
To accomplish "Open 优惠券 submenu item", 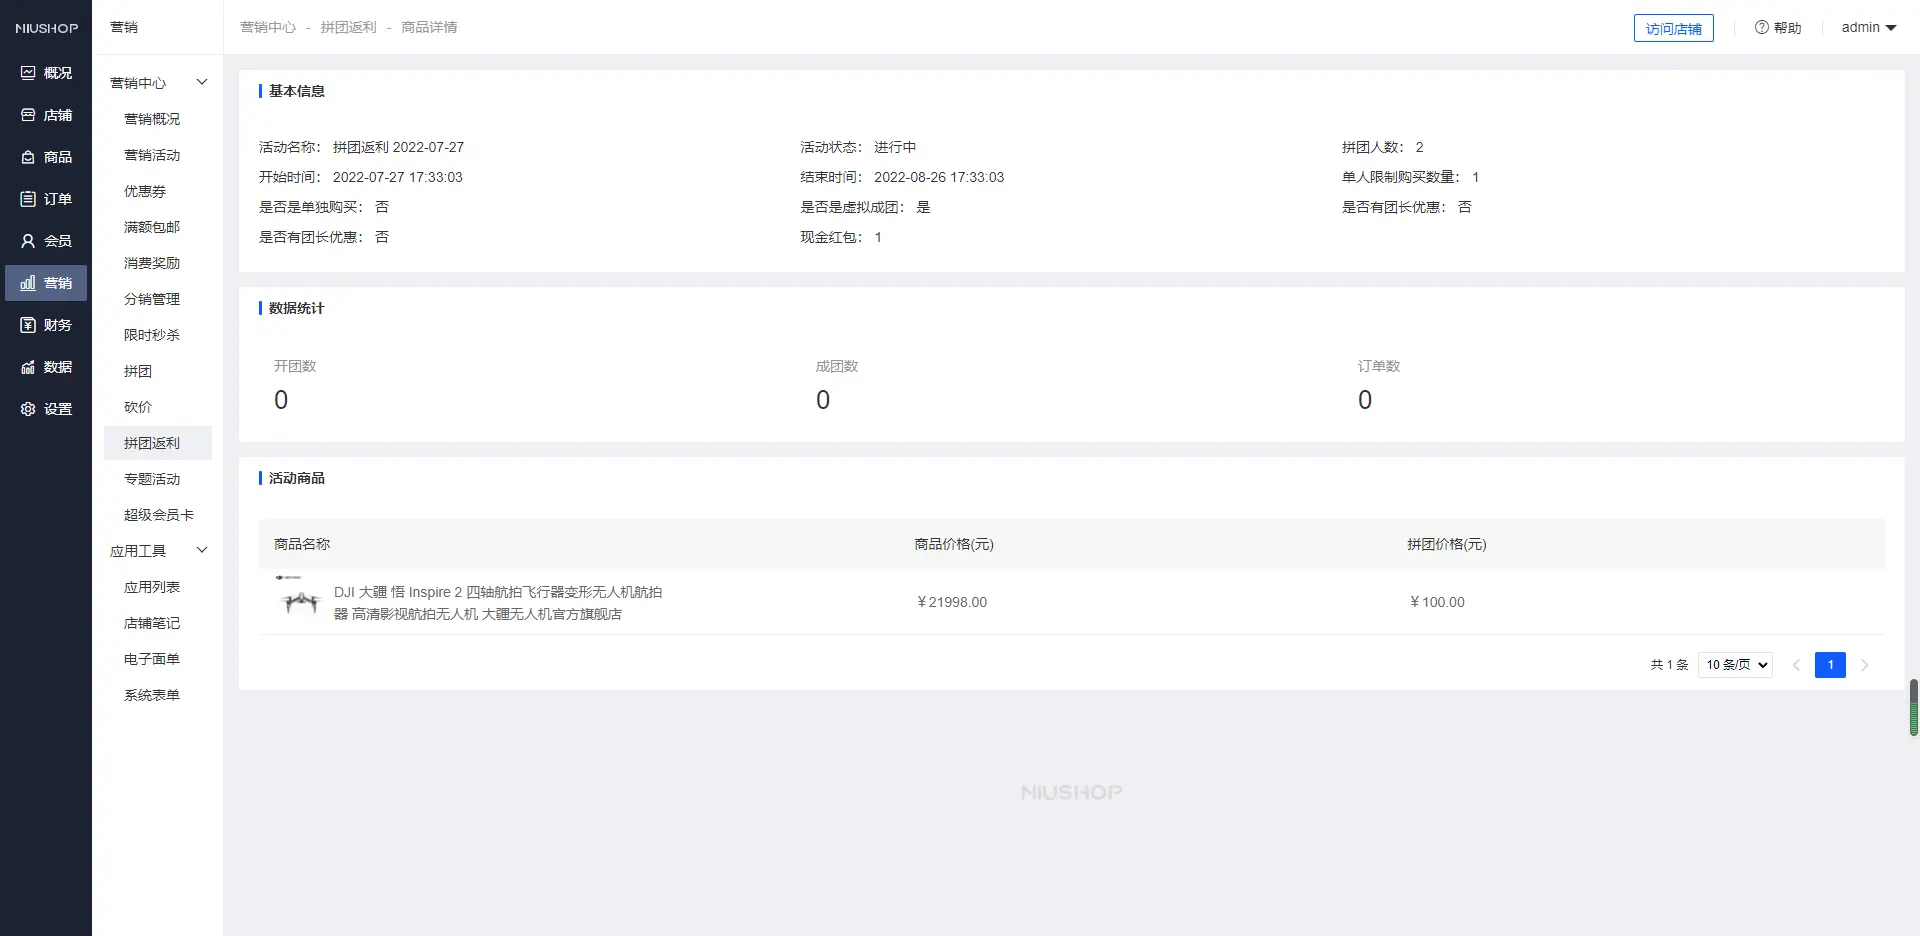I will click(x=145, y=191).
